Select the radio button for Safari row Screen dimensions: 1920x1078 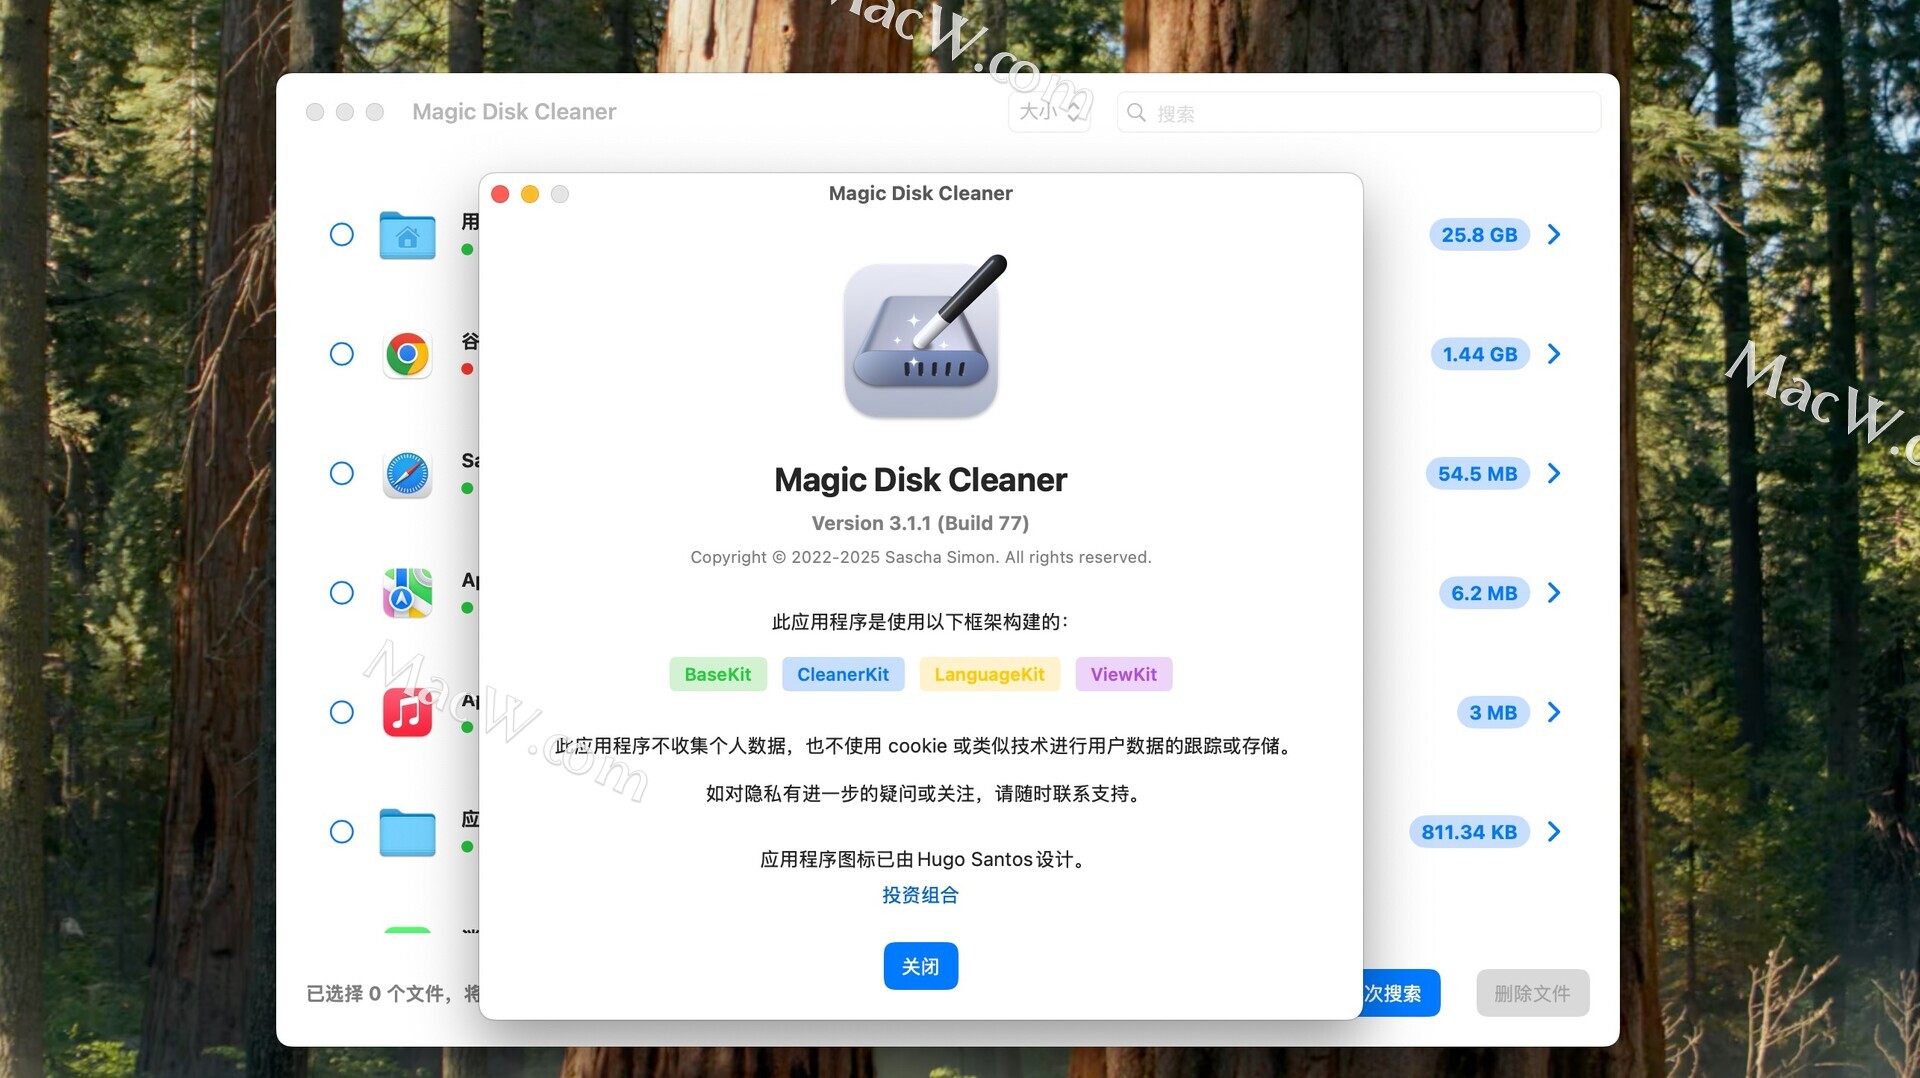coord(342,473)
